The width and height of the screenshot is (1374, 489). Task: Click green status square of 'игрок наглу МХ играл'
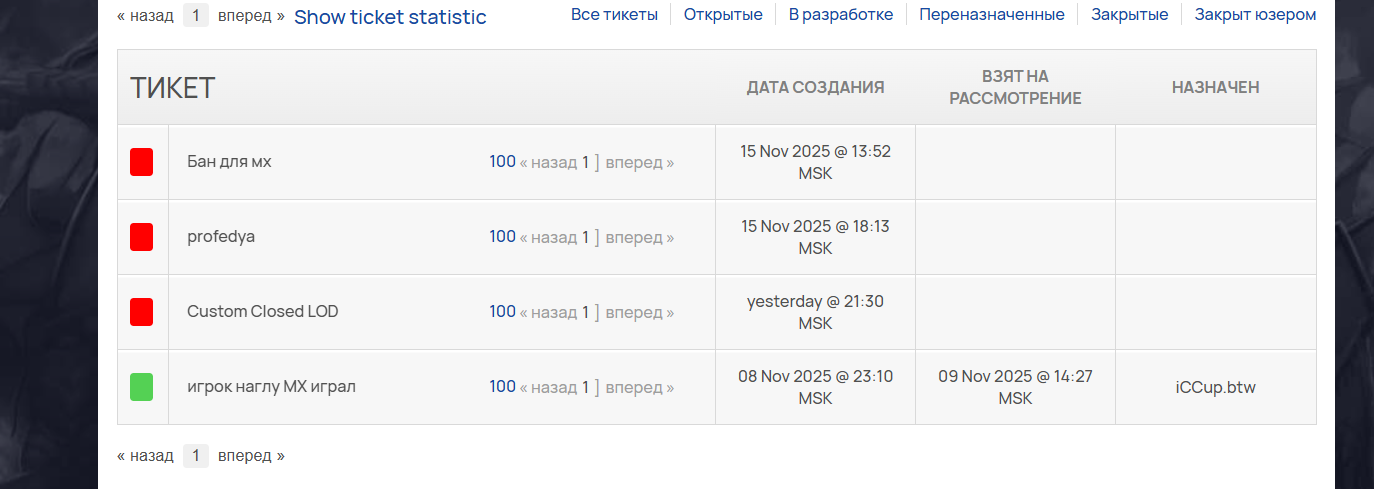(x=141, y=387)
